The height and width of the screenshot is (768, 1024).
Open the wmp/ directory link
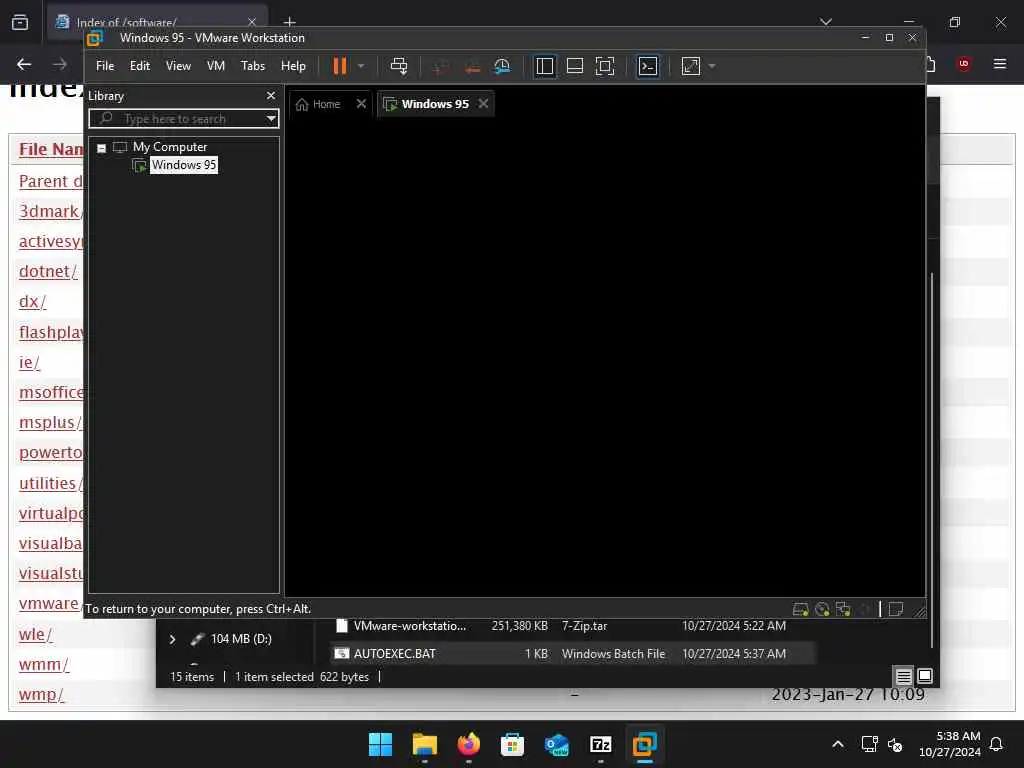coord(41,694)
